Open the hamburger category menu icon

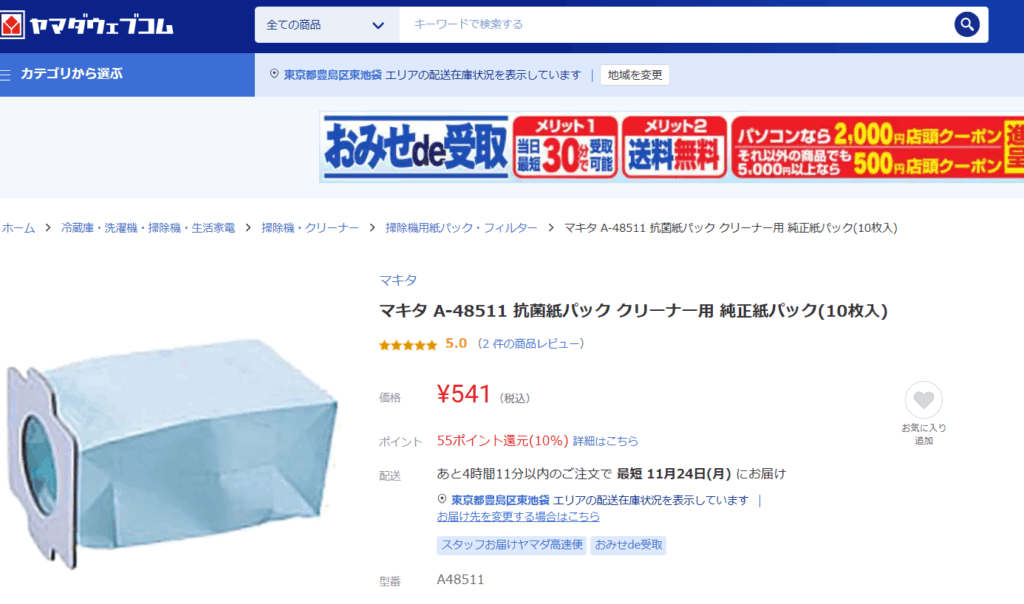6,74
